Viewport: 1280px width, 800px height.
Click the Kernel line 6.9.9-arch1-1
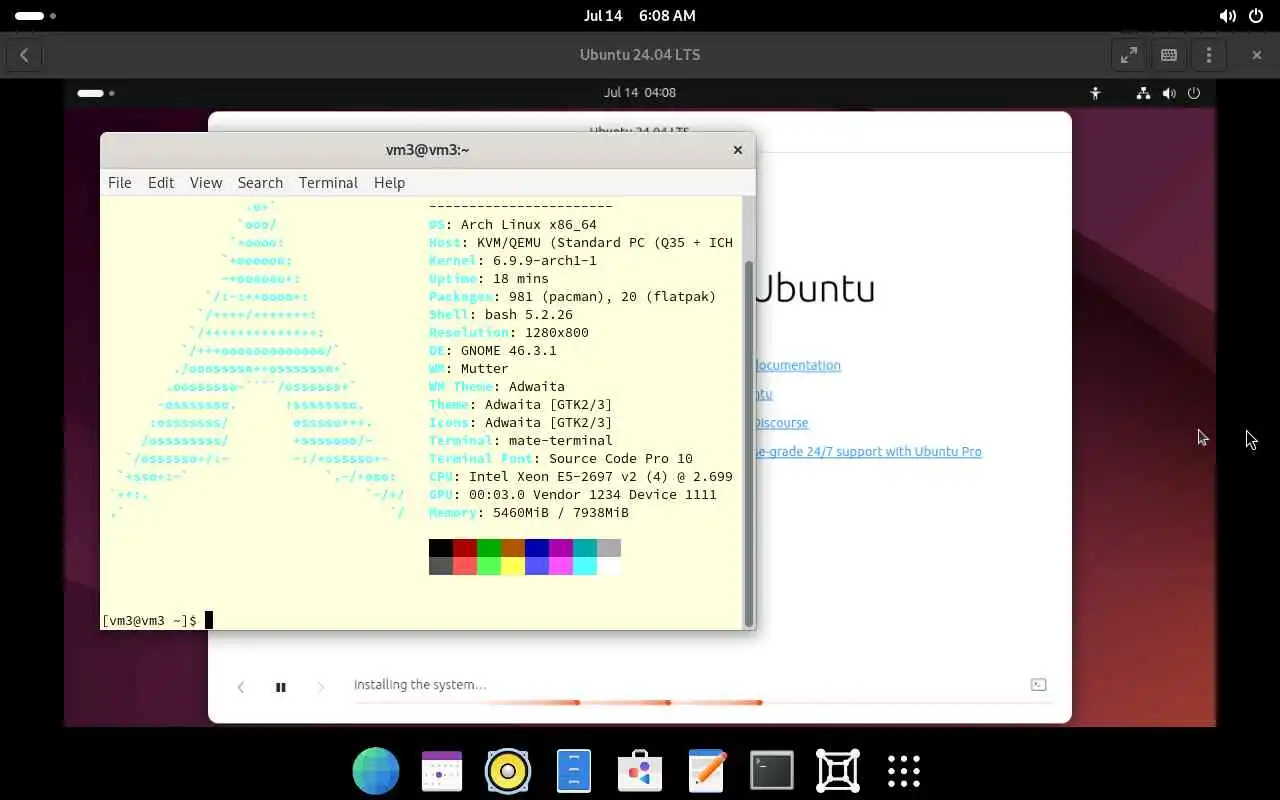[513, 261]
